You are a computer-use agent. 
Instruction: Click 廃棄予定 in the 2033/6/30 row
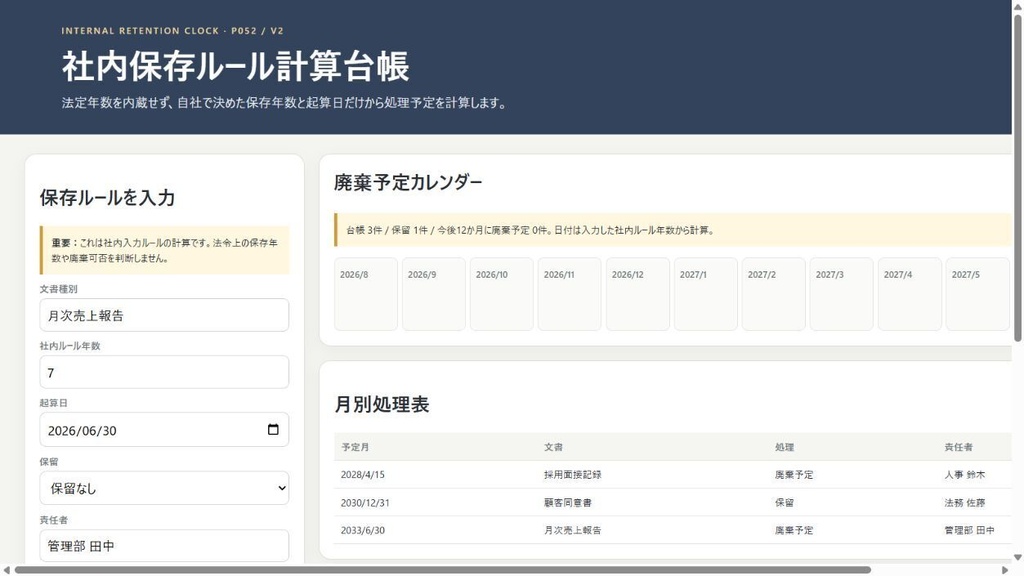pyautogui.click(x=794, y=530)
